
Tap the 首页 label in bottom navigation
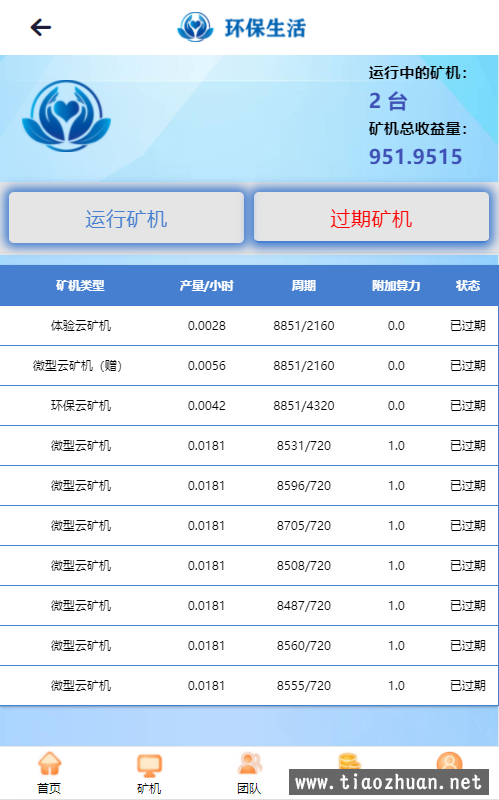(x=49, y=788)
